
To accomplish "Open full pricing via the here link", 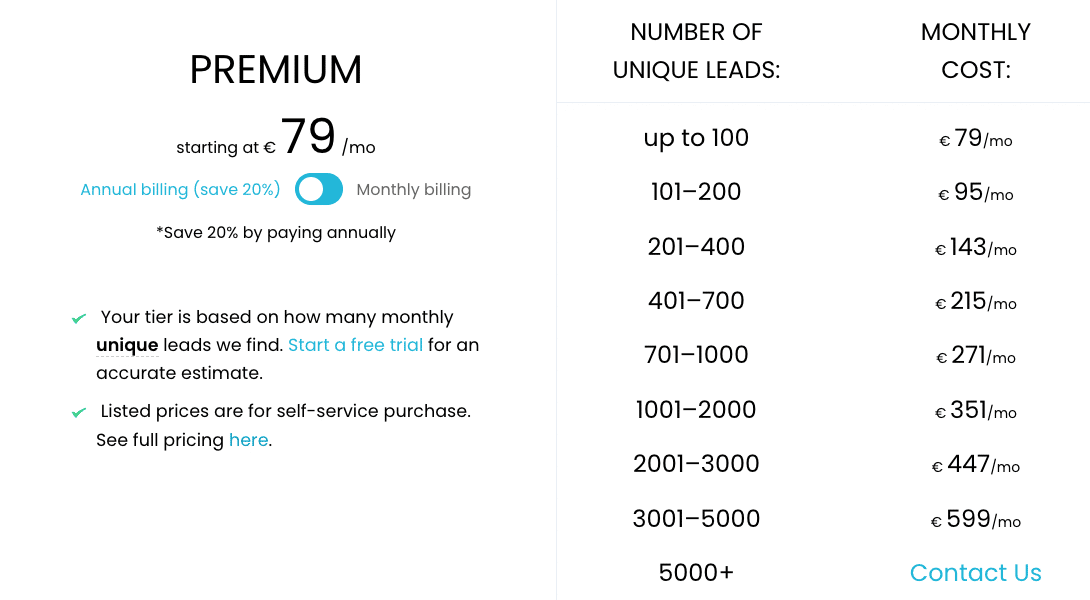I will [248, 440].
